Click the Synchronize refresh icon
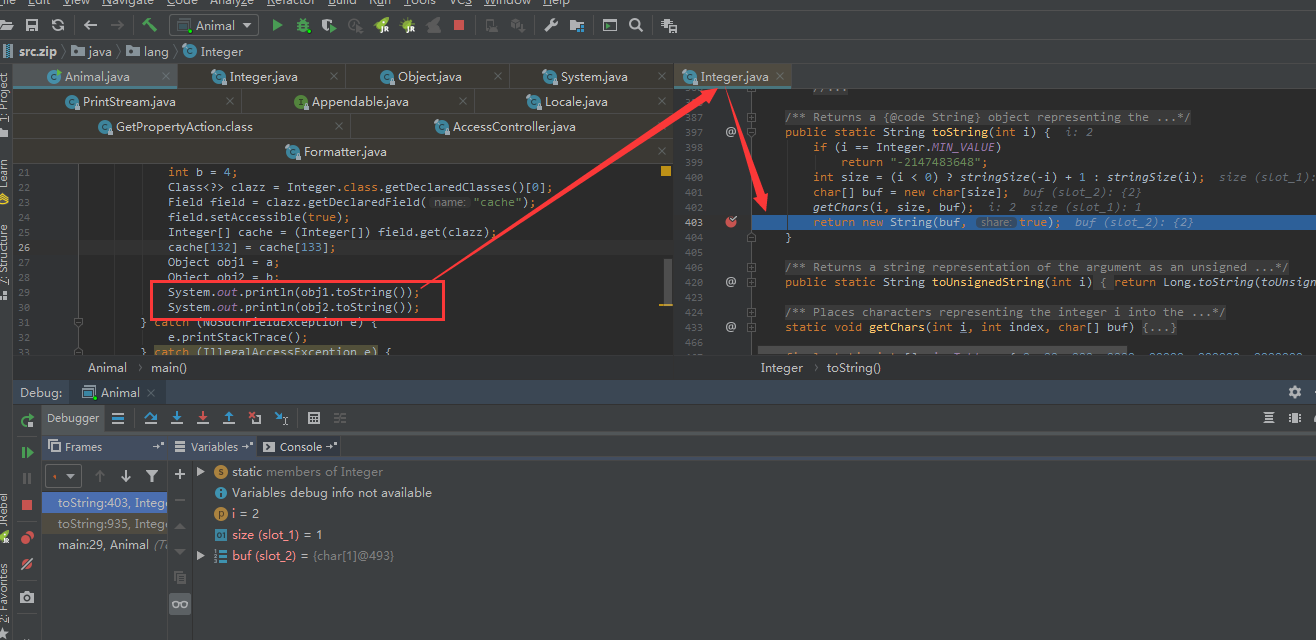 coord(57,25)
